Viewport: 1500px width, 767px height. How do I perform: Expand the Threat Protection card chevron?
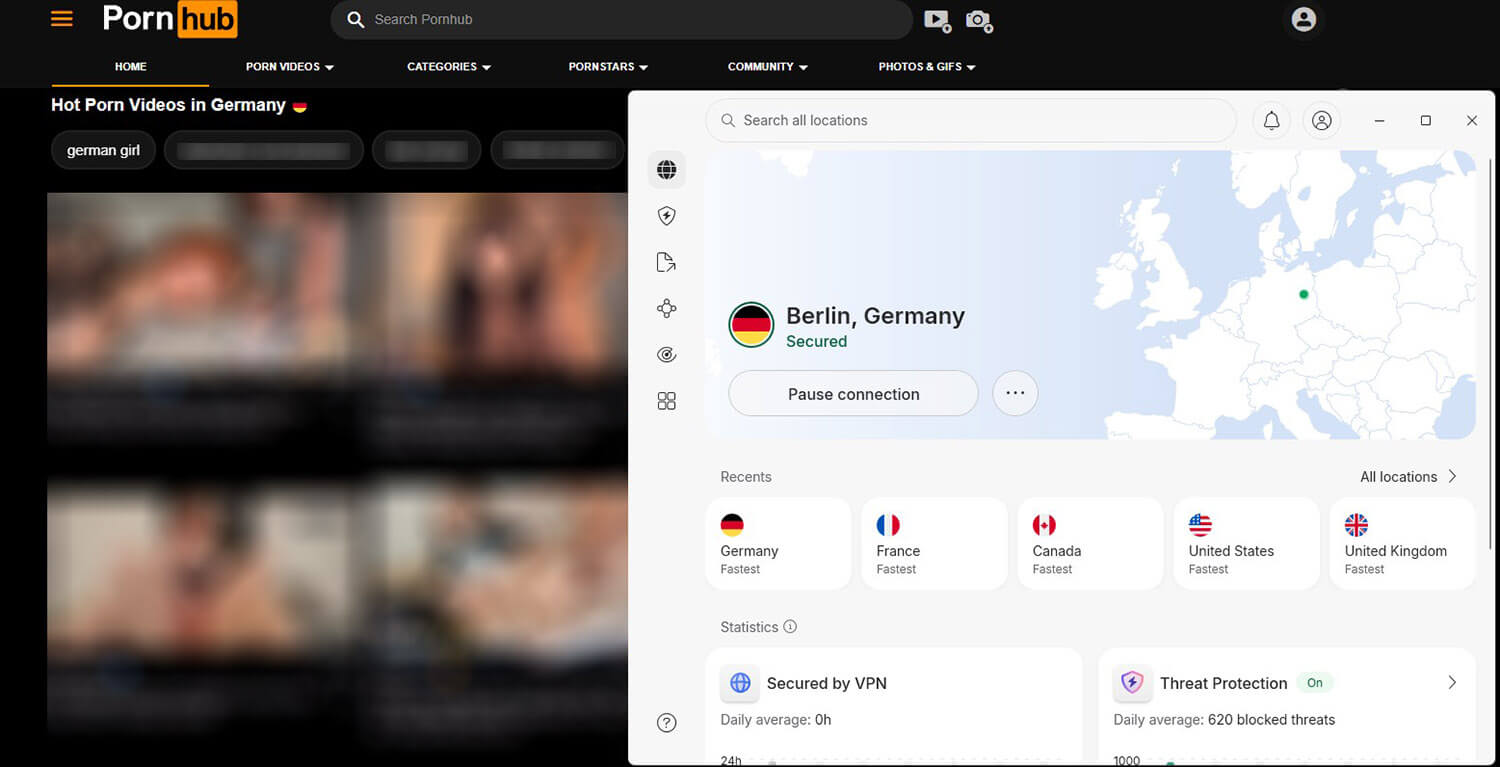point(1452,682)
